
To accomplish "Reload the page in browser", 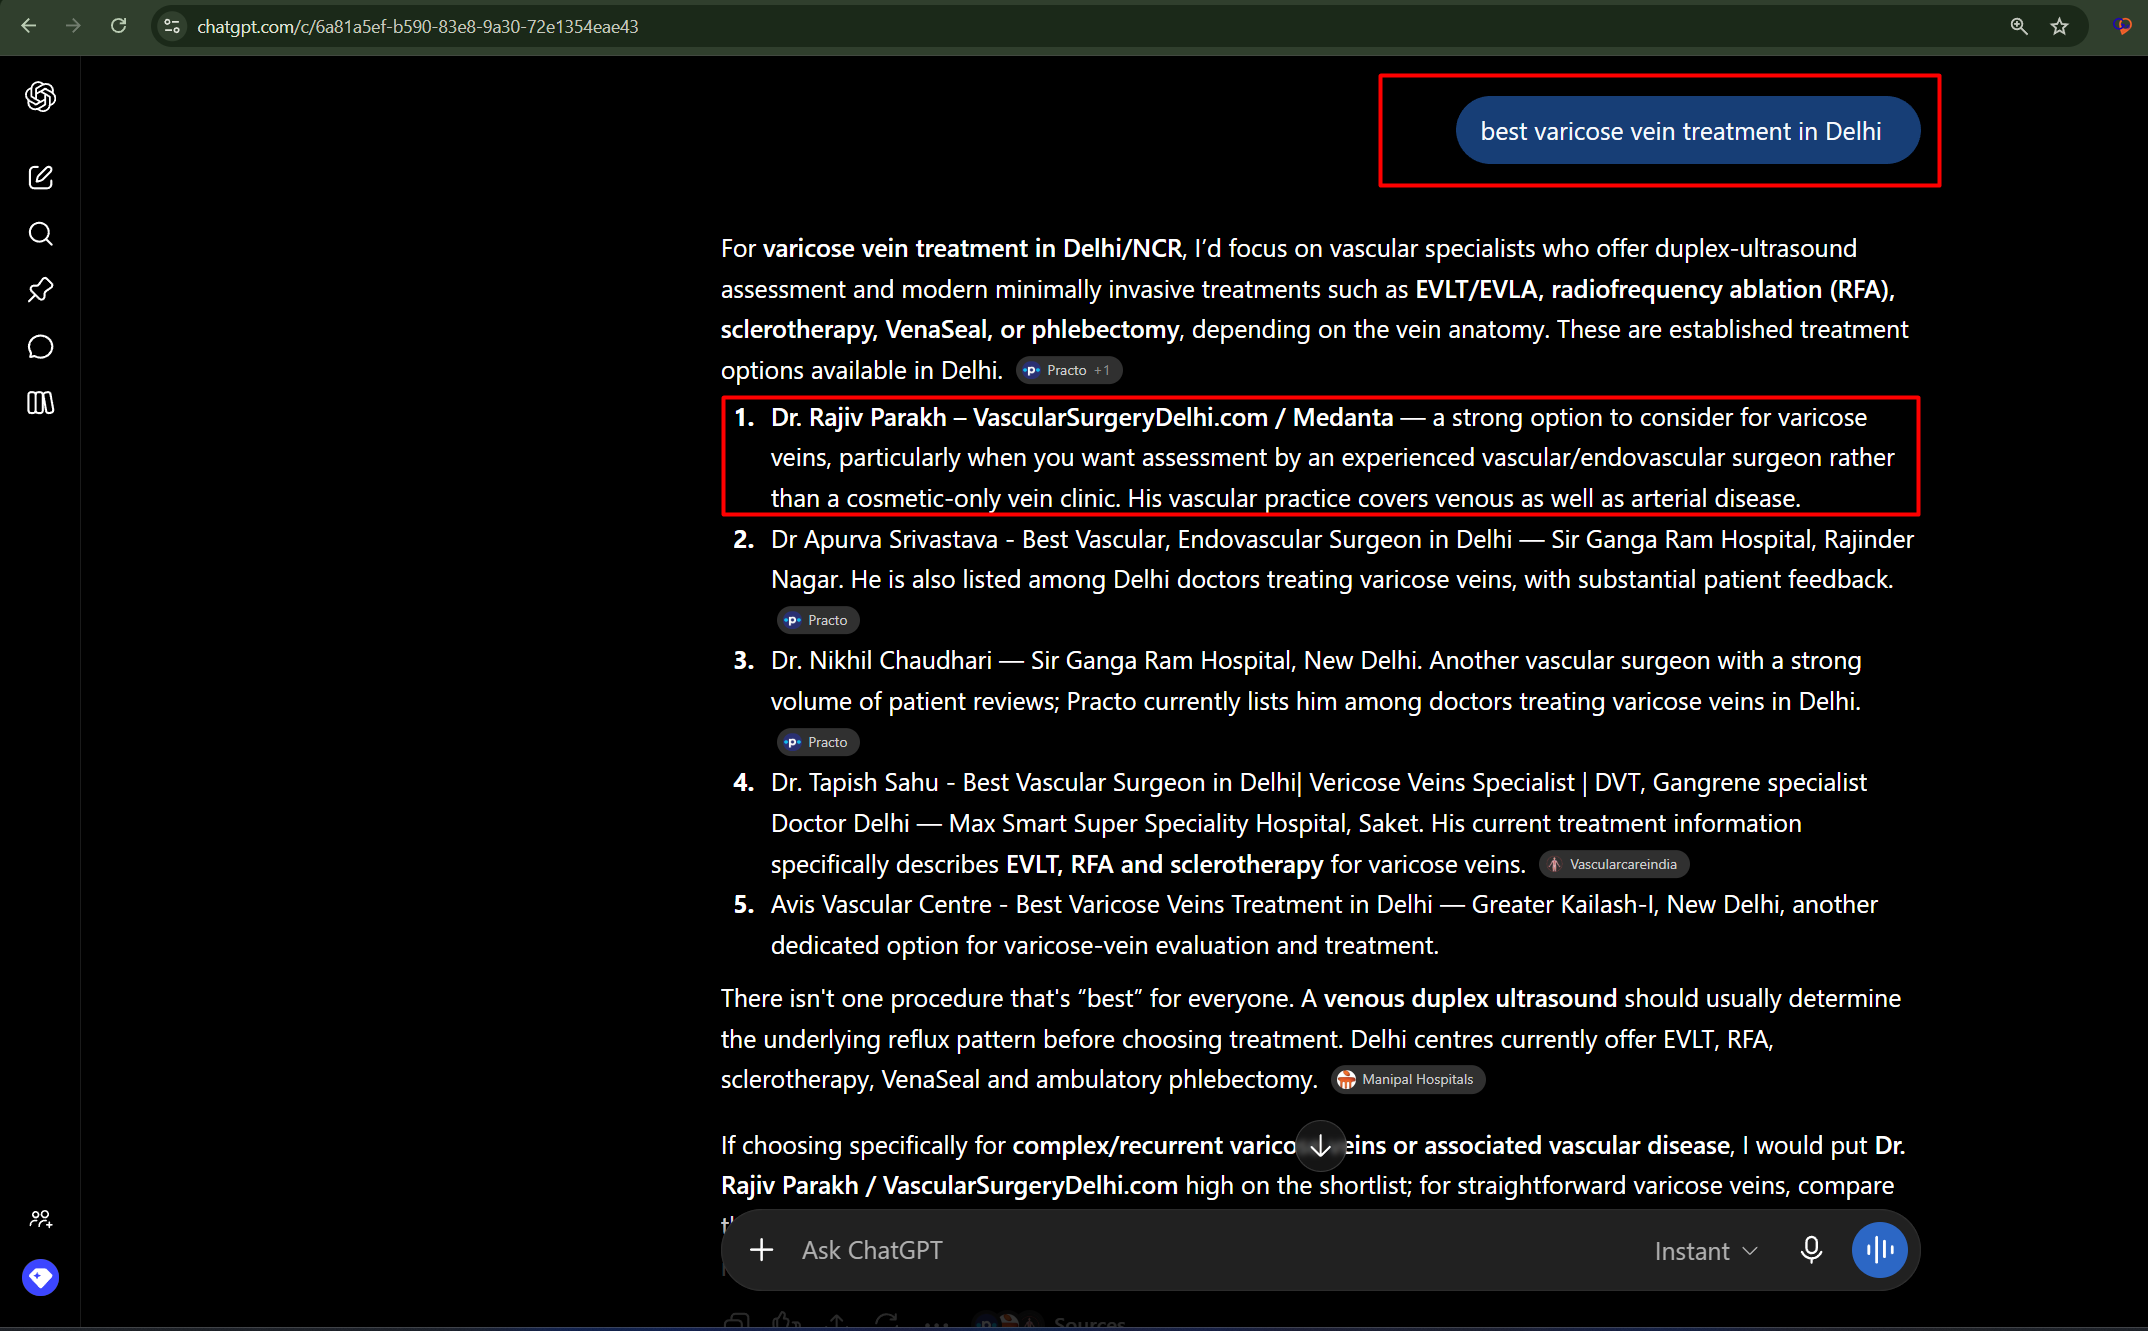I will [x=118, y=26].
